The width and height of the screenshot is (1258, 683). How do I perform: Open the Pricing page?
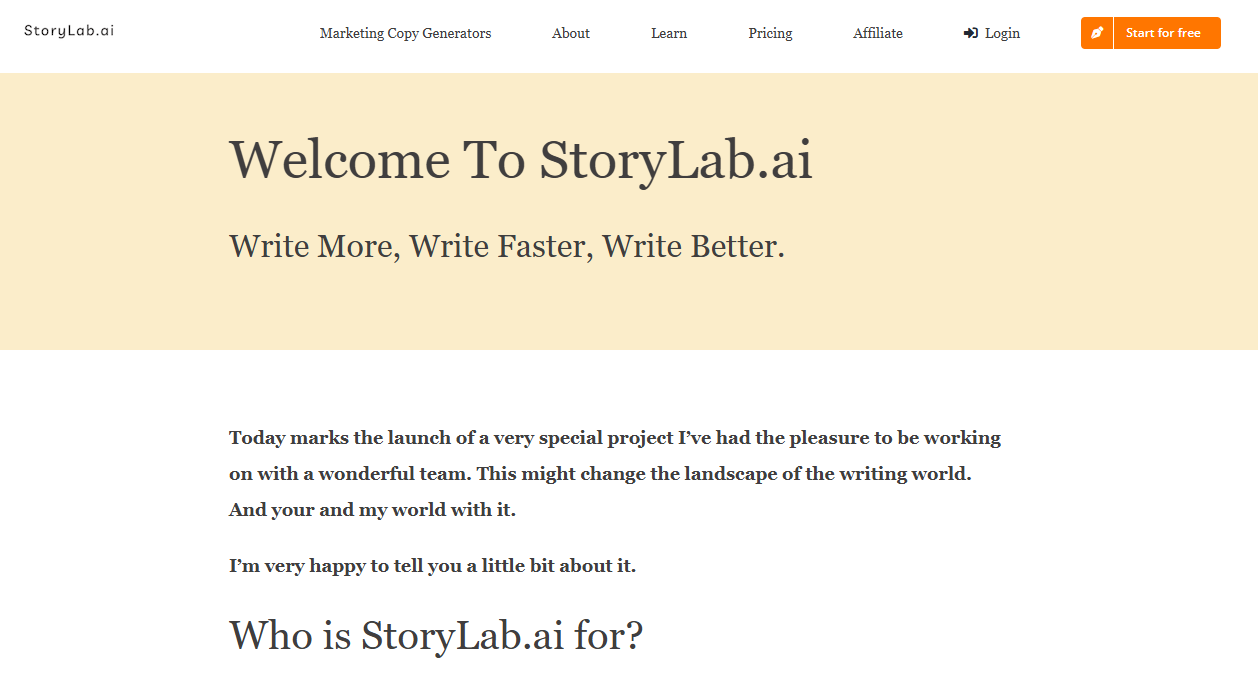tap(770, 33)
